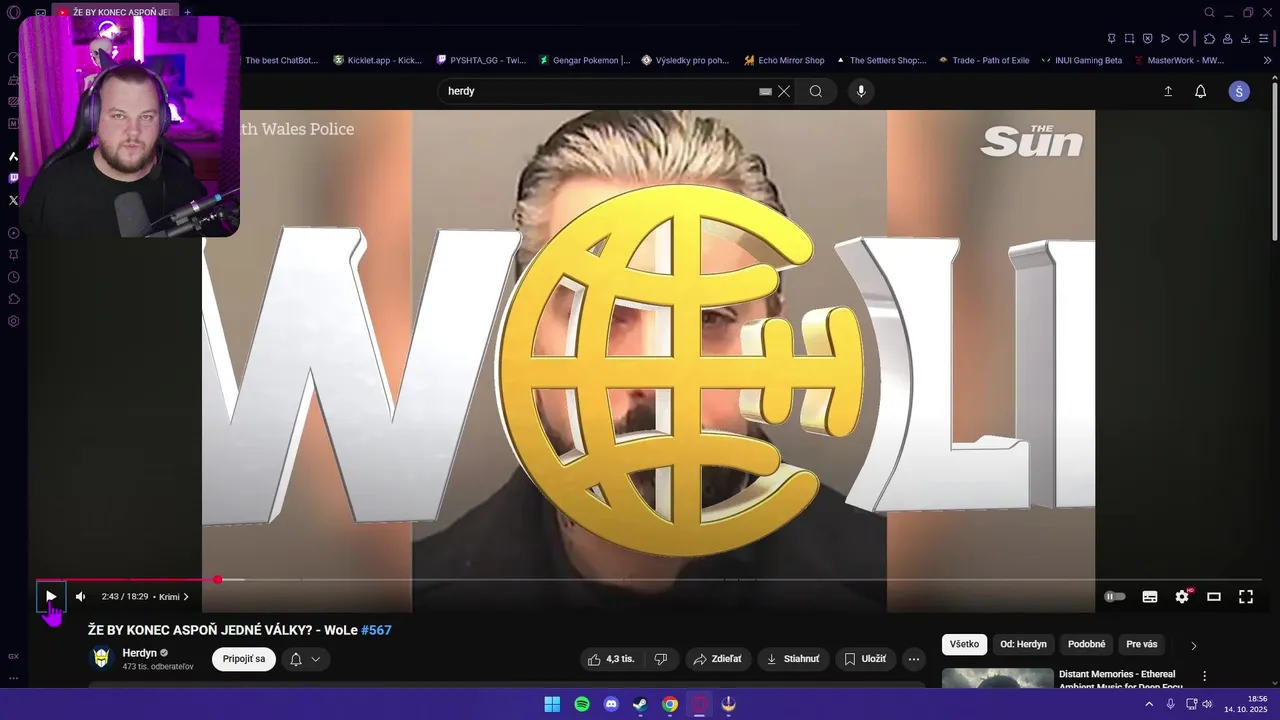Open YouTube notifications bell
The height and width of the screenshot is (720, 1280).
coord(1201,91)
